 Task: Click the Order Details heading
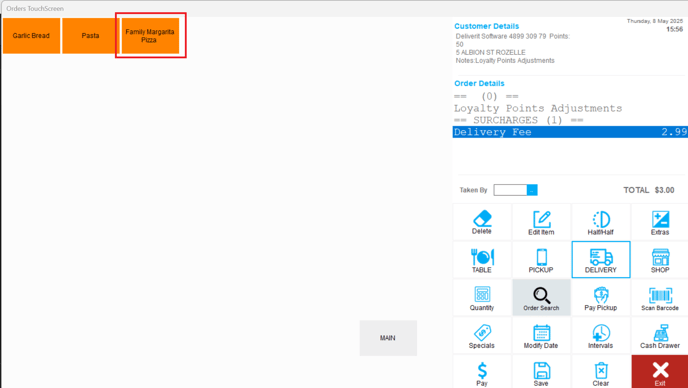479,83
